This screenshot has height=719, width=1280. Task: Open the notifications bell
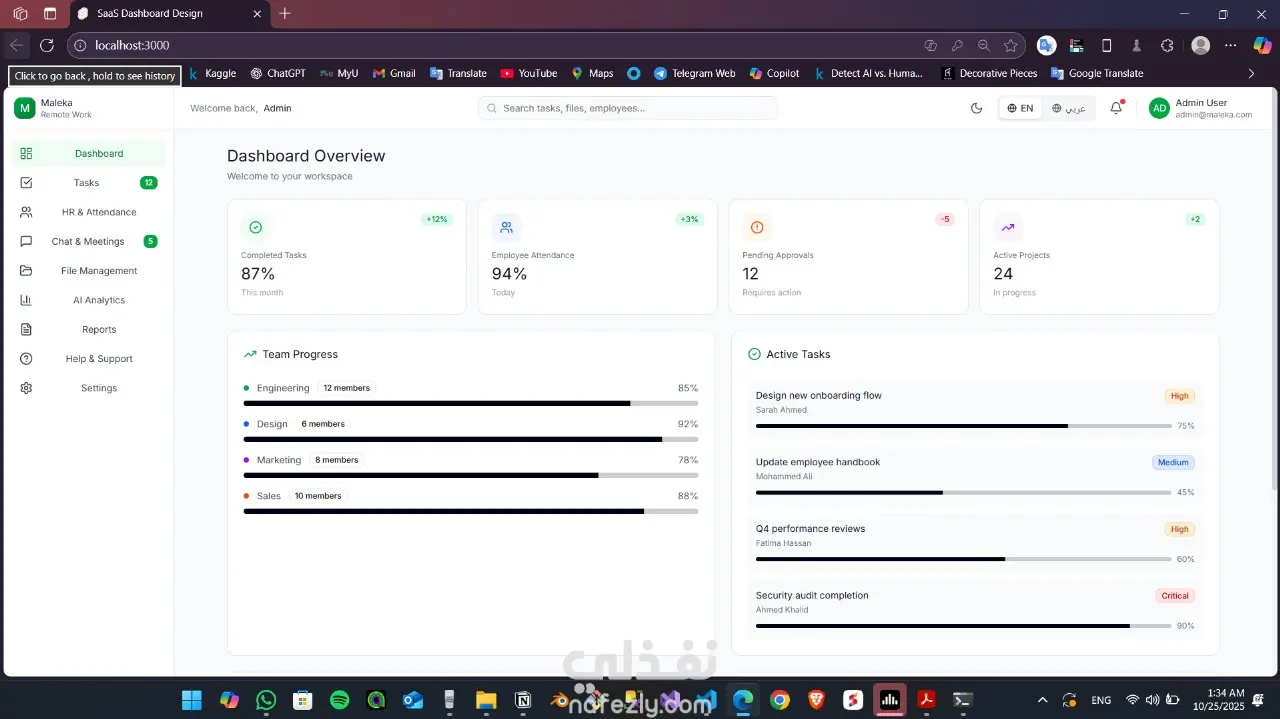point(1116,108)
